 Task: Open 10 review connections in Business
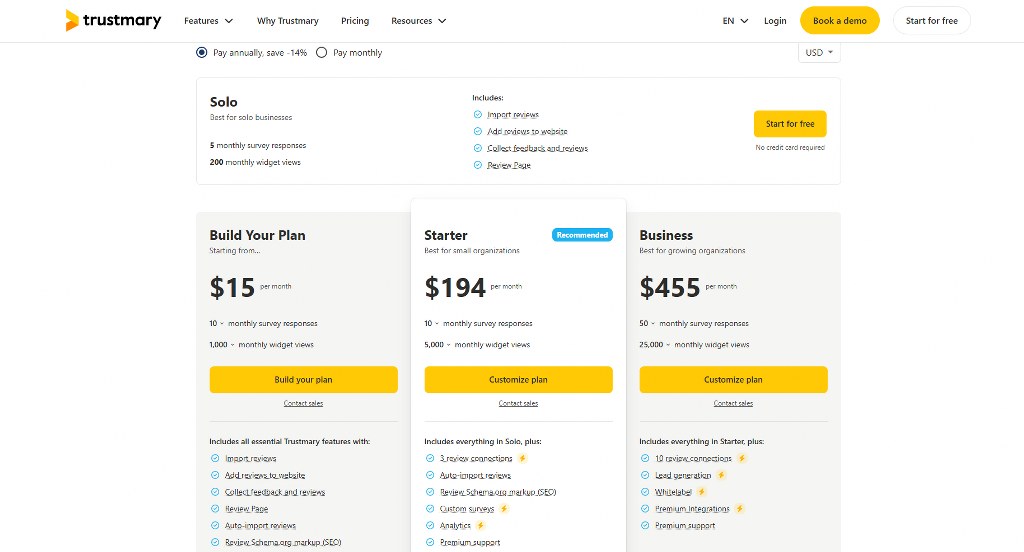point(694,459)
